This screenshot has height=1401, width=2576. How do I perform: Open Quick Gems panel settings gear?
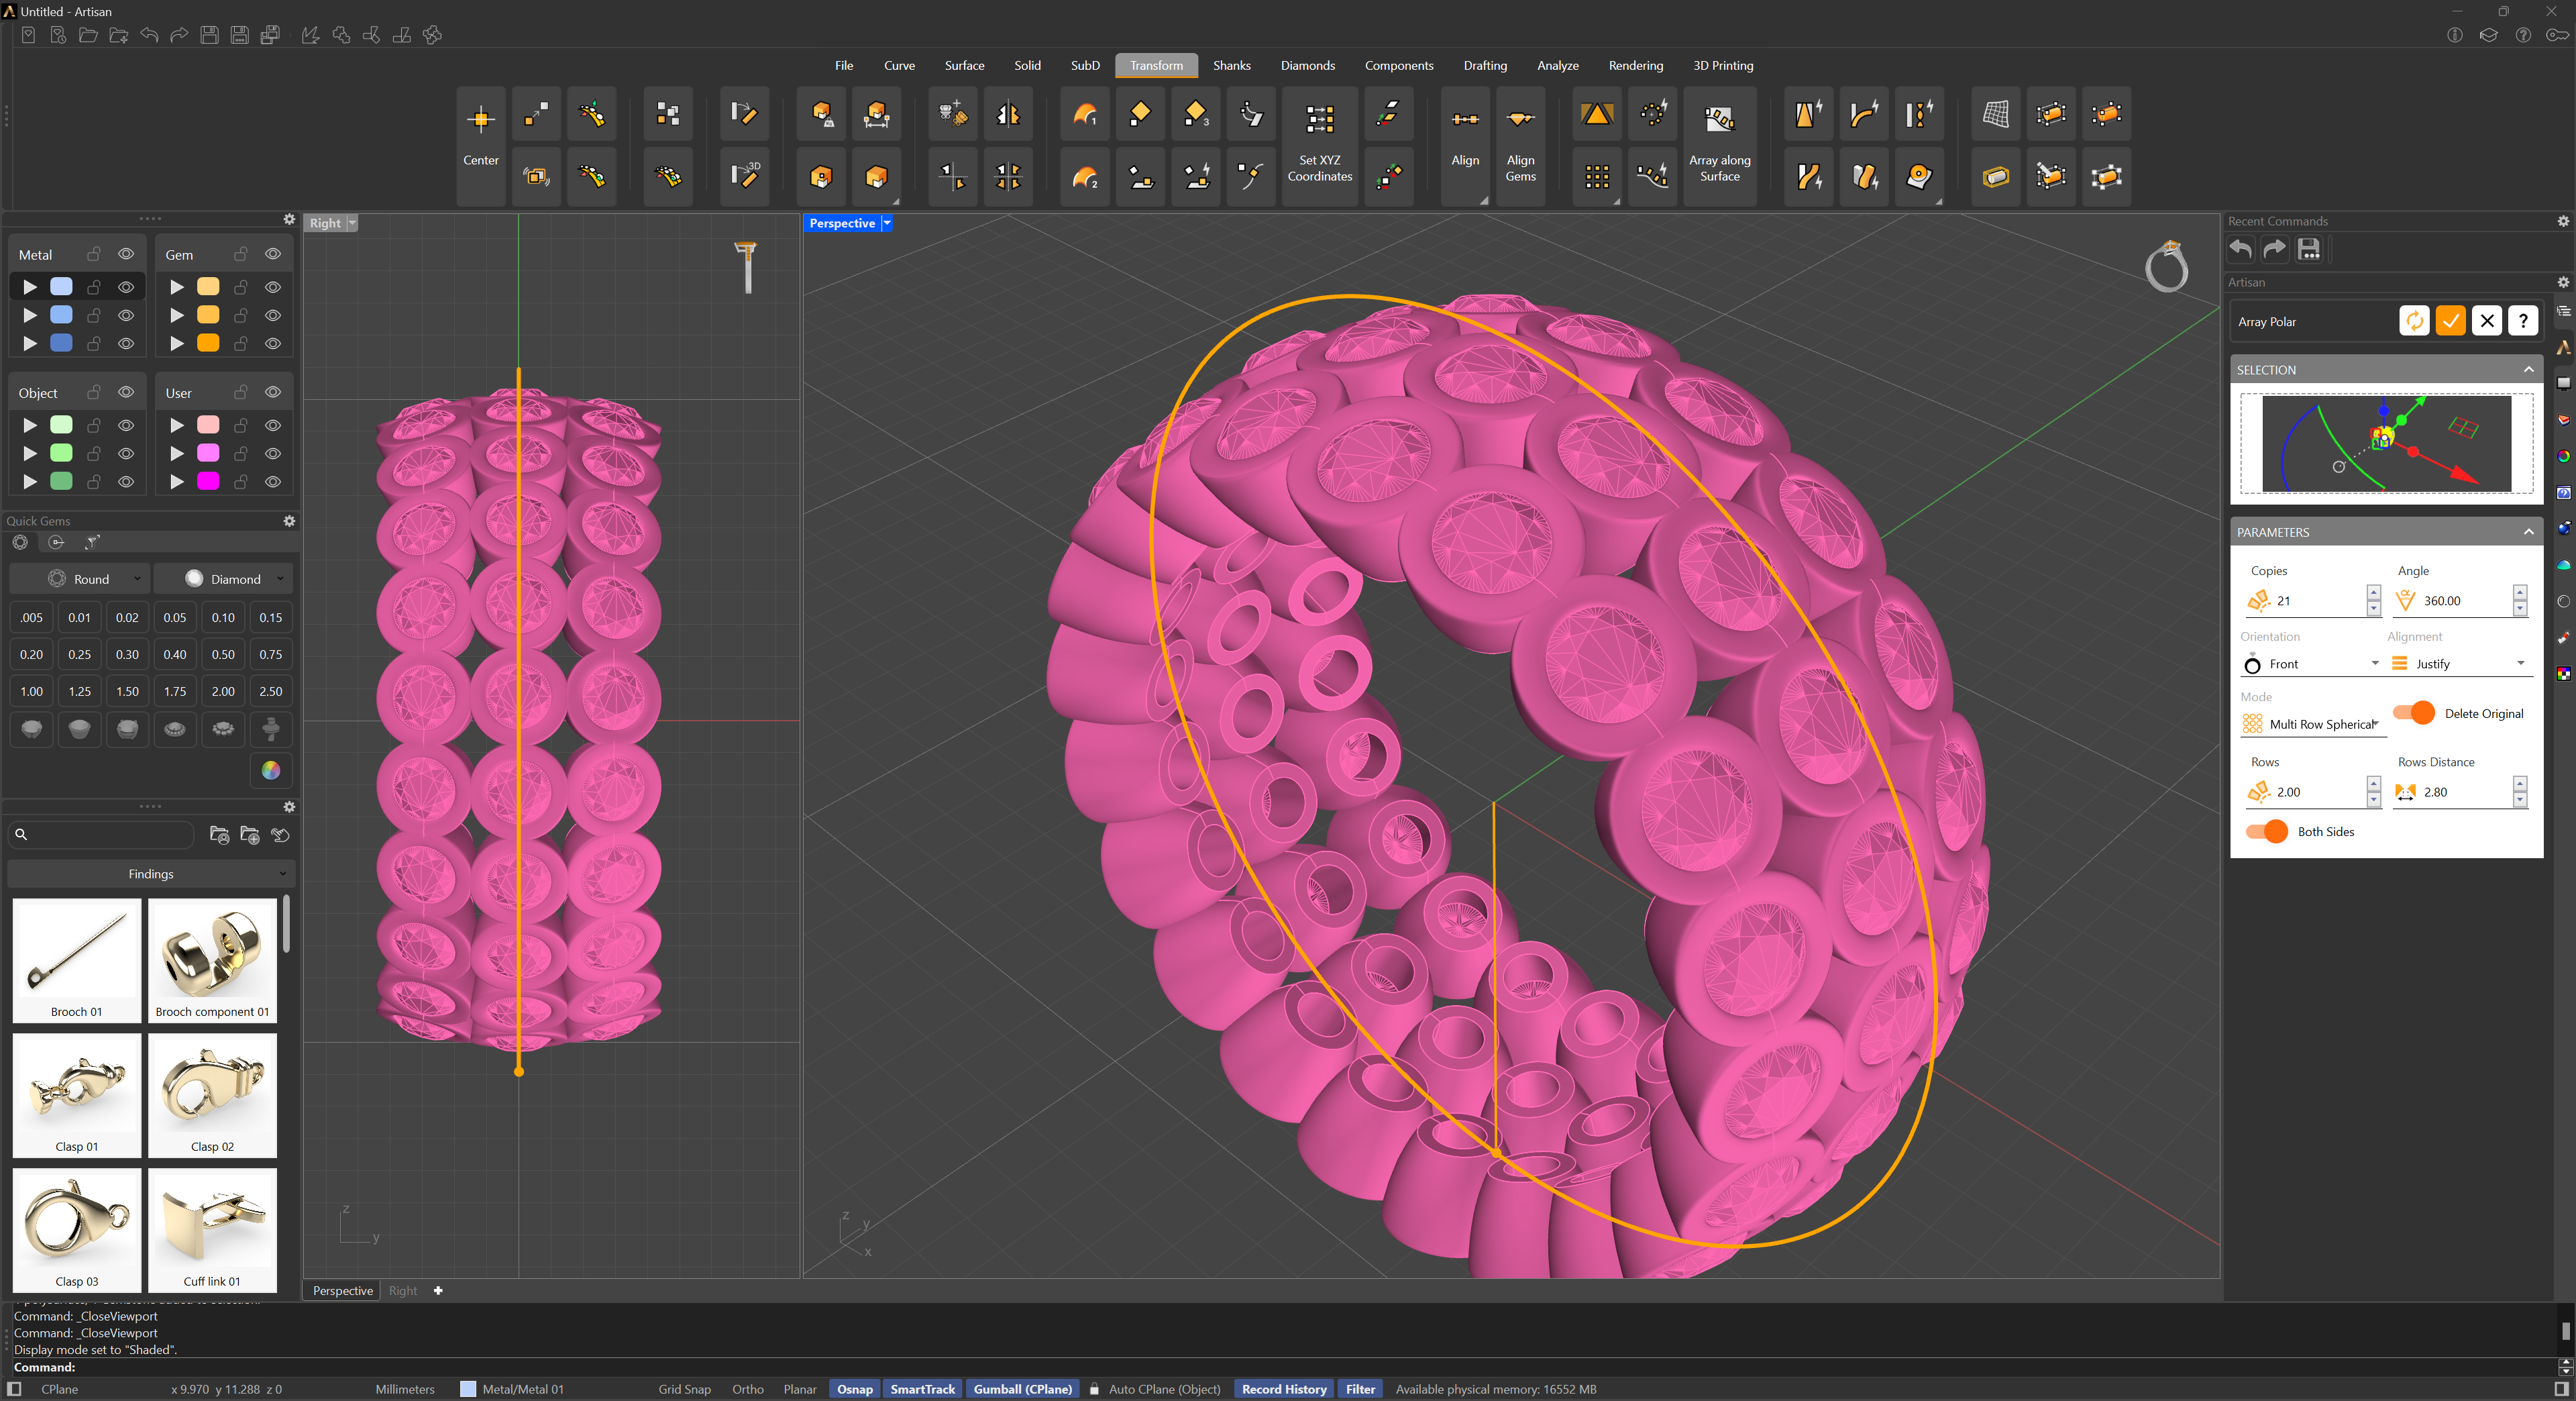pyautogui.click(x=289, y=521)
